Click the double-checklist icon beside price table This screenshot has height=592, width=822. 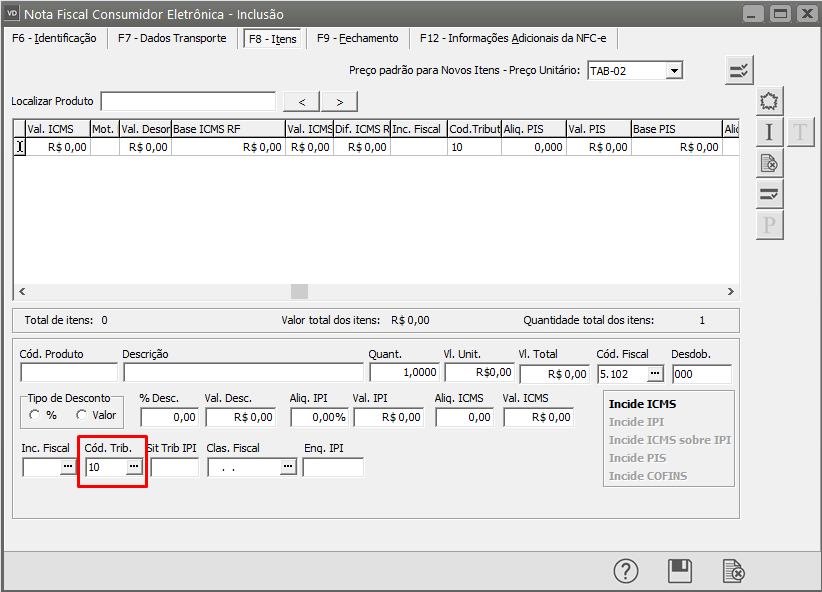coord(739,70)
